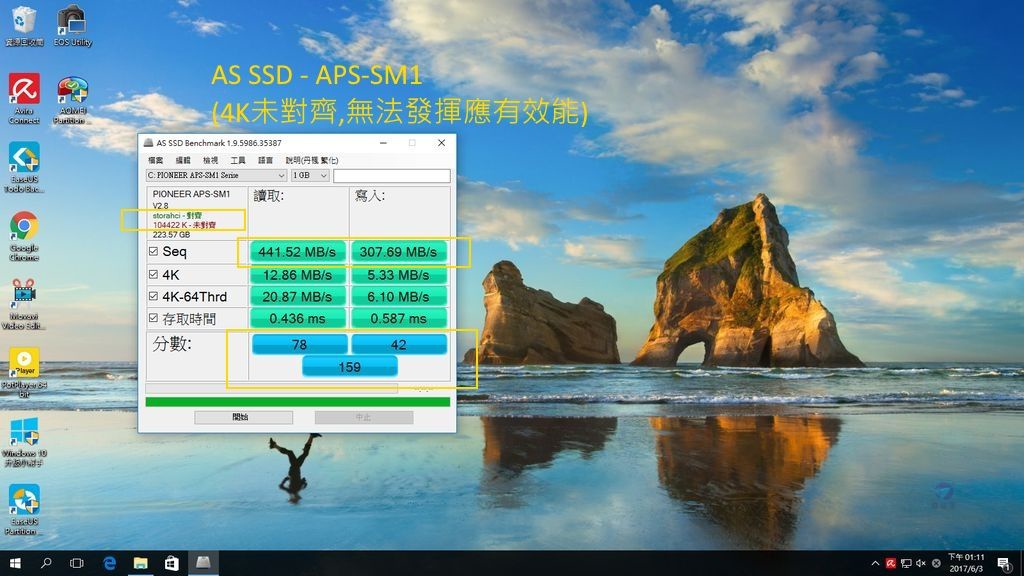Click the 4K write value 5.33 MB/s
This screenshot has width=1024, height=576.
coord(398,275)
